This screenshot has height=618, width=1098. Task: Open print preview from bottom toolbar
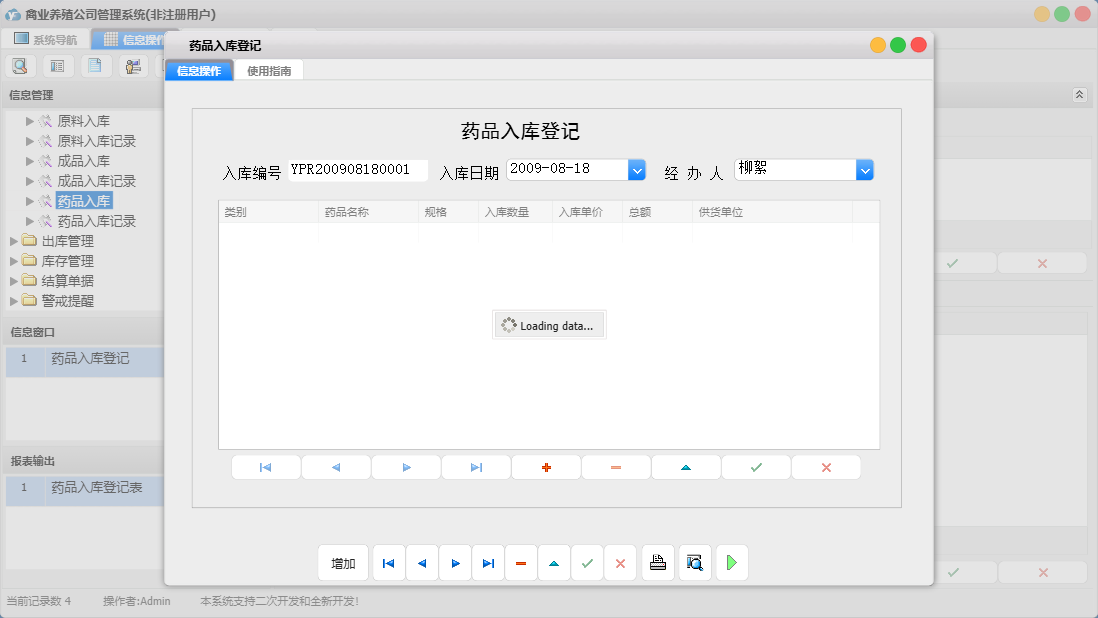coord(695,562)
